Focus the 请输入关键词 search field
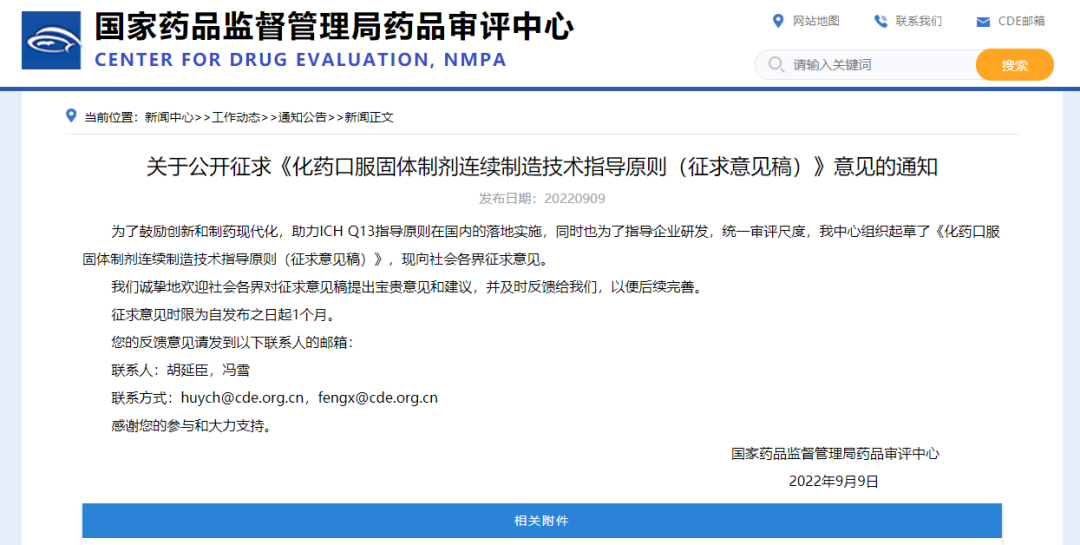This screenshot has height=545, width=1080. [880, 65]
